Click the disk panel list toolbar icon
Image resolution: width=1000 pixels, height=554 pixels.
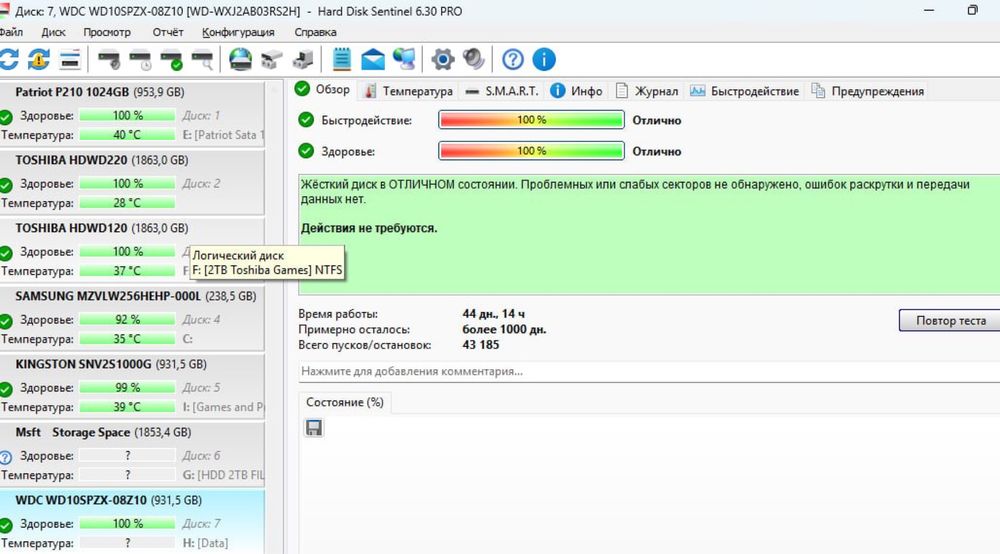70,59
